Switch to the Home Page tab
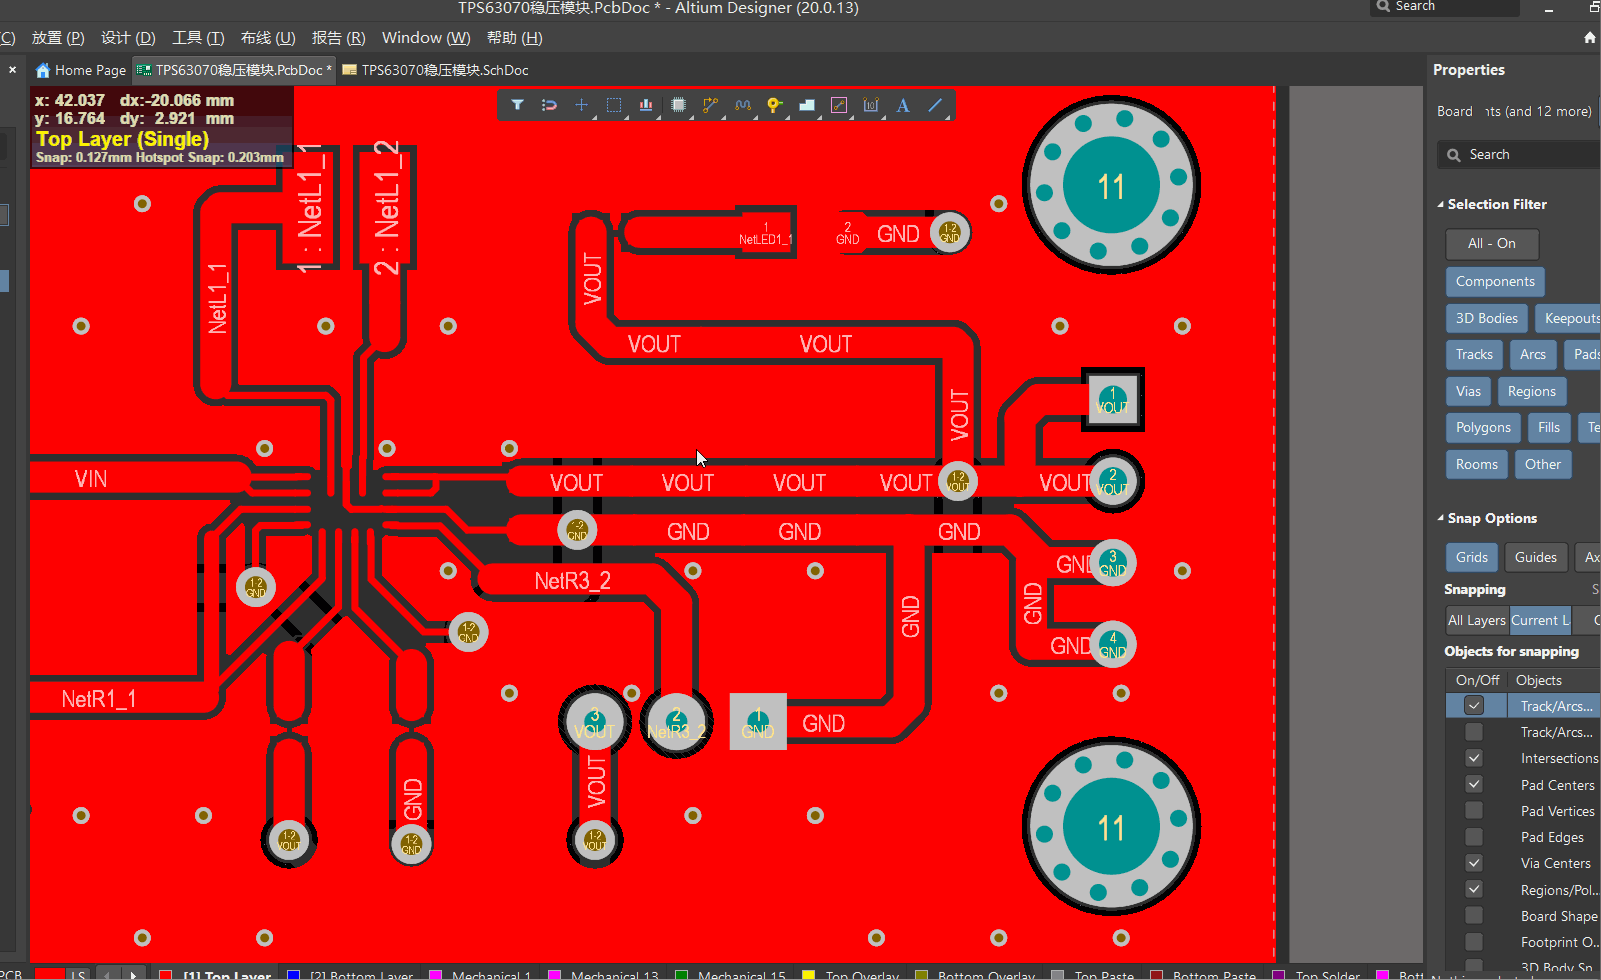 pyautogui.click(x=81, y=70)
